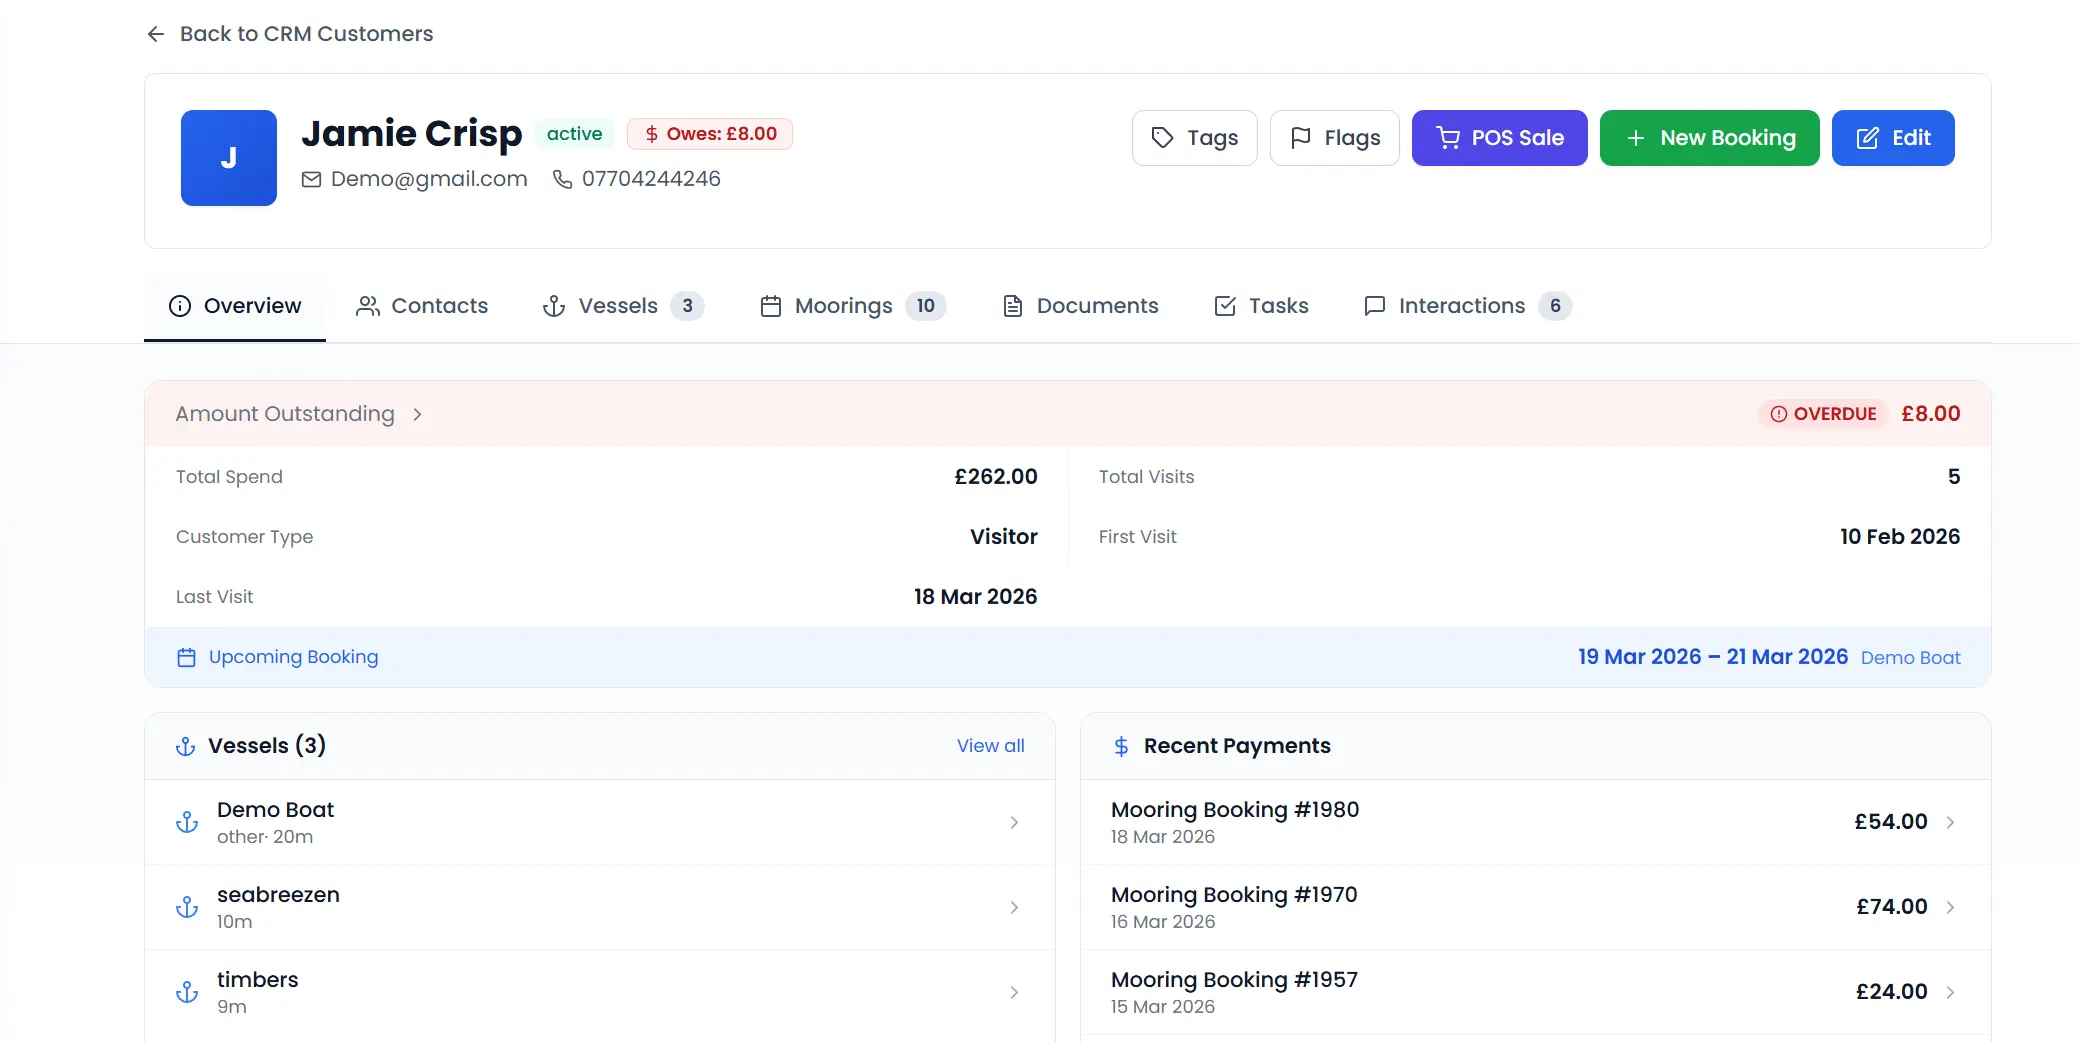Viewport: 2079px width, 1042px height.
Task: Click the calendar icon beside Upcoming Booking
Action: click(186, 657)
